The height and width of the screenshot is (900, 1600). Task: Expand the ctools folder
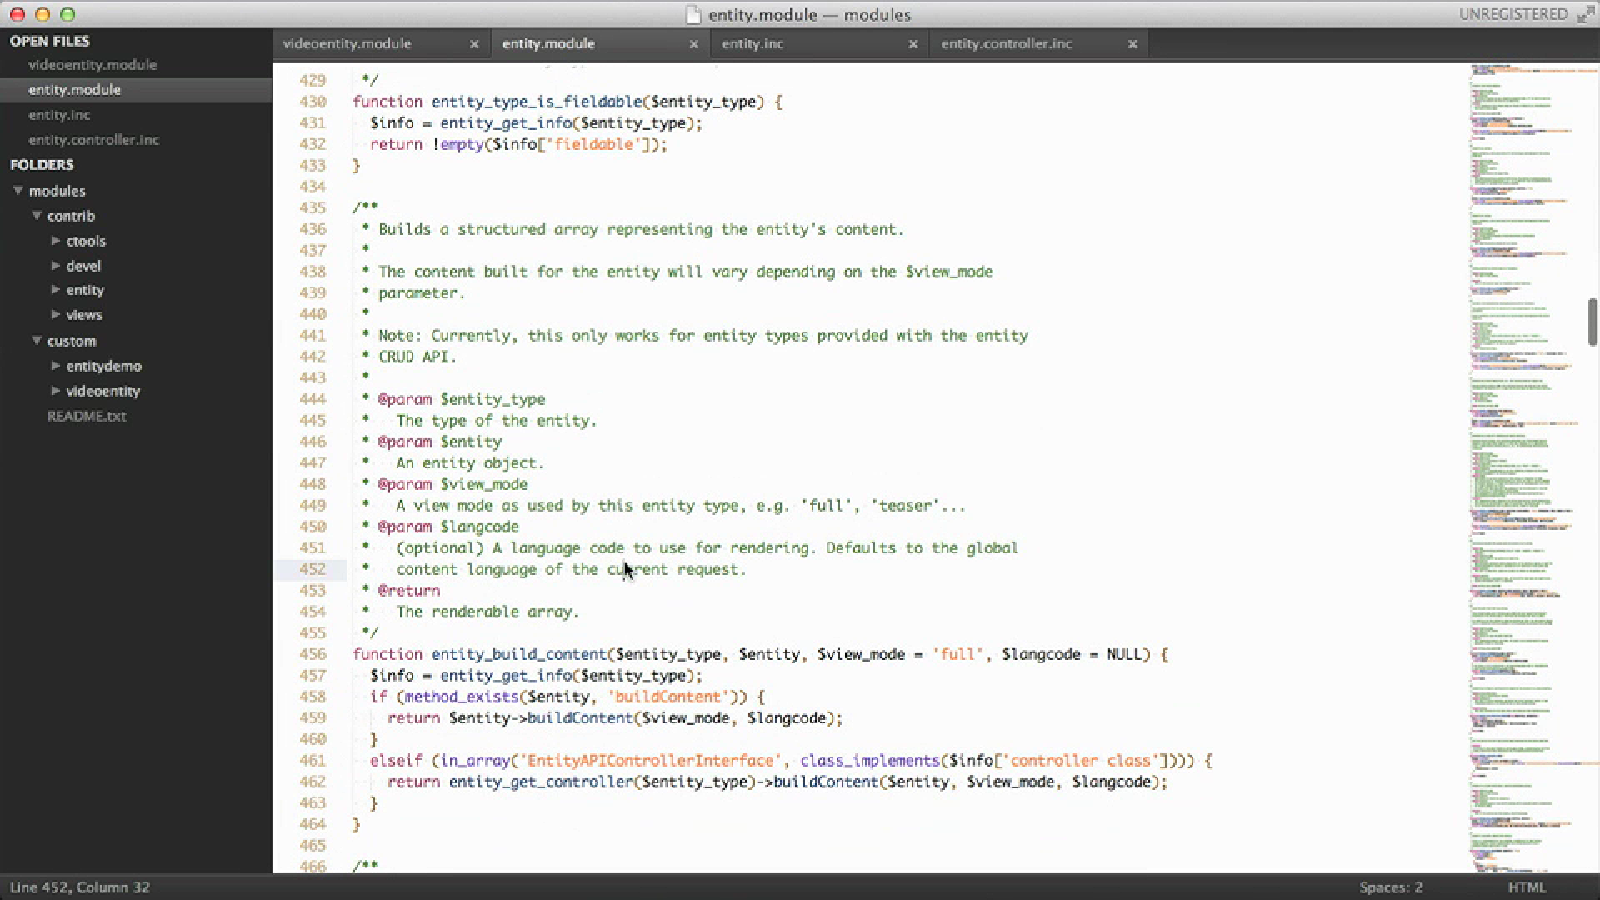click(56, 241)
